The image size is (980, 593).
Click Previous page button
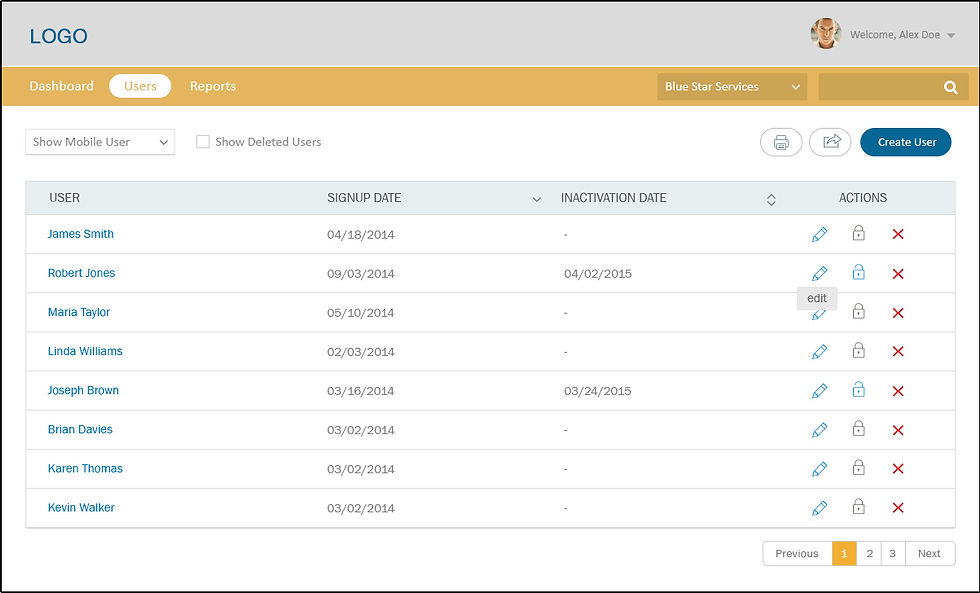point(797,554)
